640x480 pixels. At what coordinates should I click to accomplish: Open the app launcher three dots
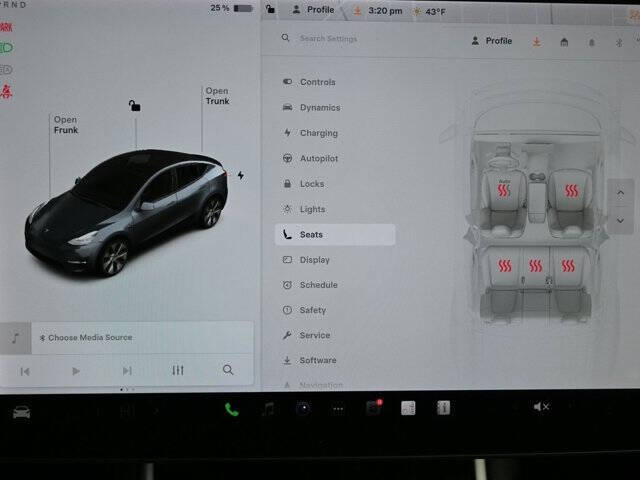338,409
